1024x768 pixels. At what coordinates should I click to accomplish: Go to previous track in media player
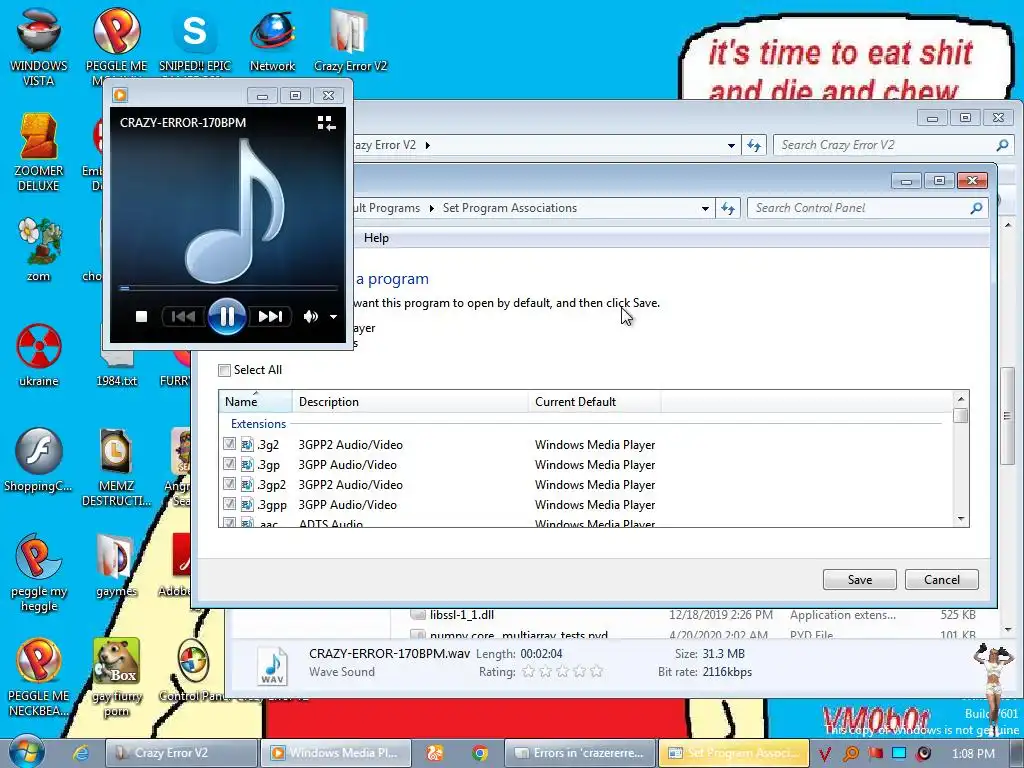point(183,317)
